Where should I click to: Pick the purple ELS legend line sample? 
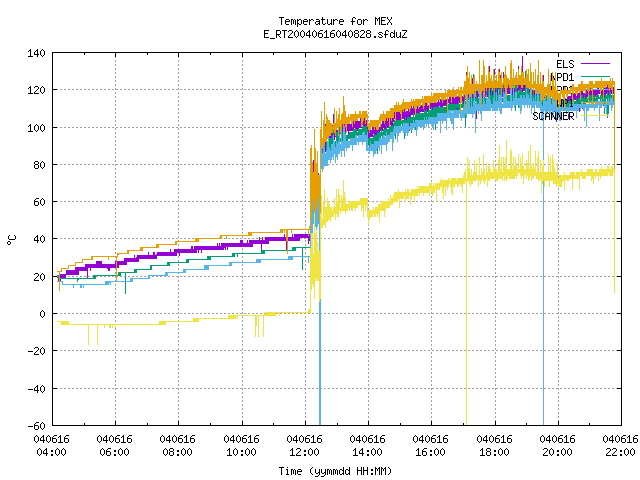[595, 64]
